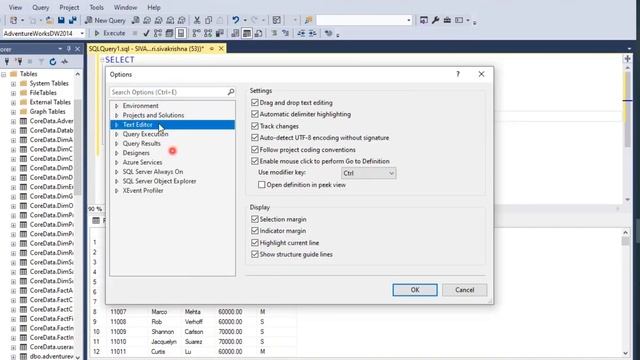Toggle the Selection margin checkbox
This screenshot has width=640, height=360.
click(x=255, y=219)
